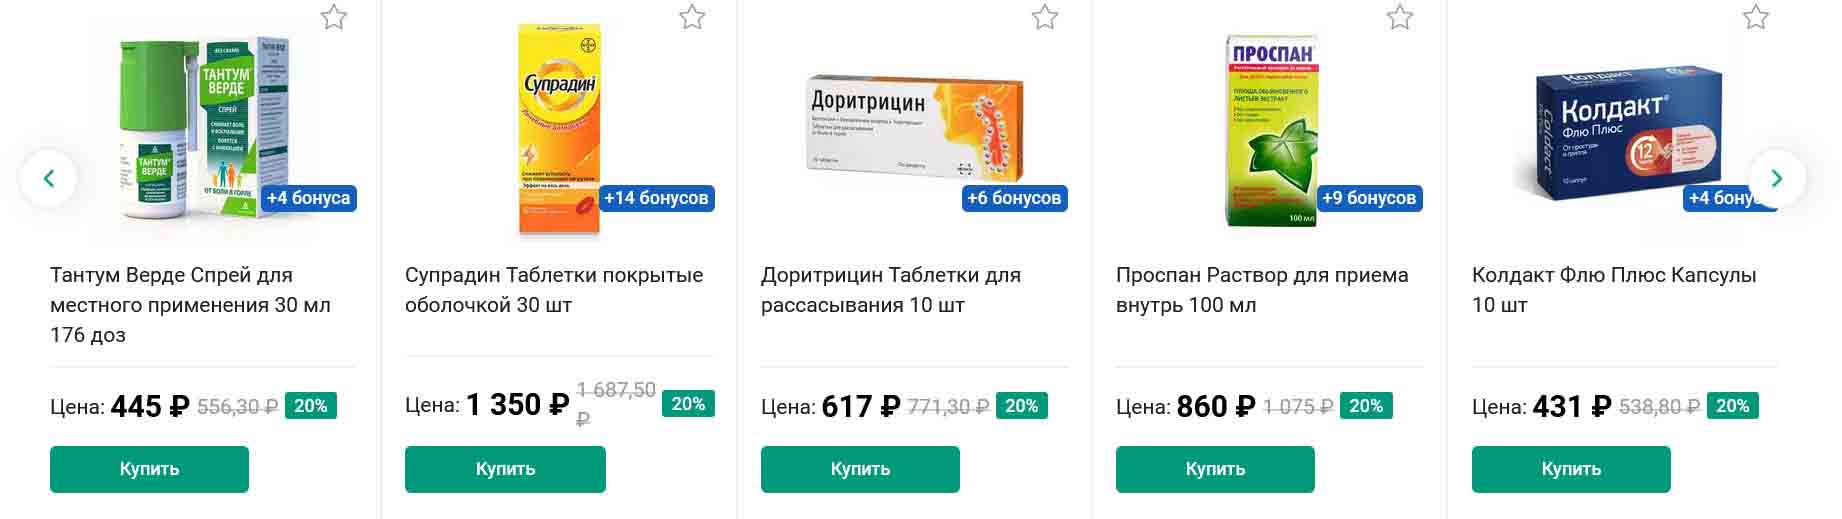Open Супрадин Таблетки product title link
The height and width of the screenshot is (519, 1842).
[x=553, y=289]
